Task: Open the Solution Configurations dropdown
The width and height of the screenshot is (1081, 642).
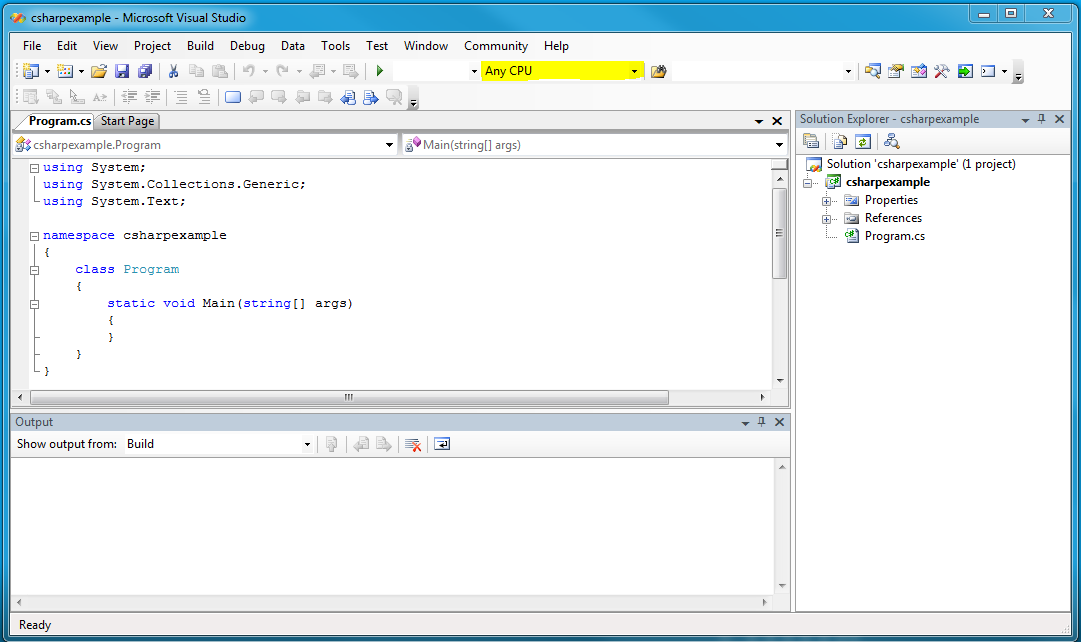Action: pyautogui.click(x=436, y=71)
